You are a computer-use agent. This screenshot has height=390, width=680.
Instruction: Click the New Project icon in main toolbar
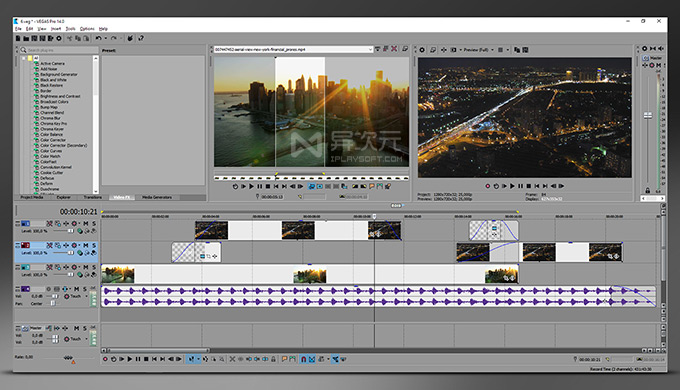[x=18, y=38]
